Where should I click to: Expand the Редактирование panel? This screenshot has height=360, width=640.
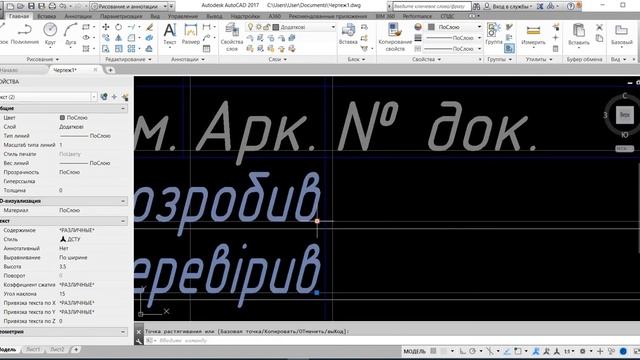128,60
